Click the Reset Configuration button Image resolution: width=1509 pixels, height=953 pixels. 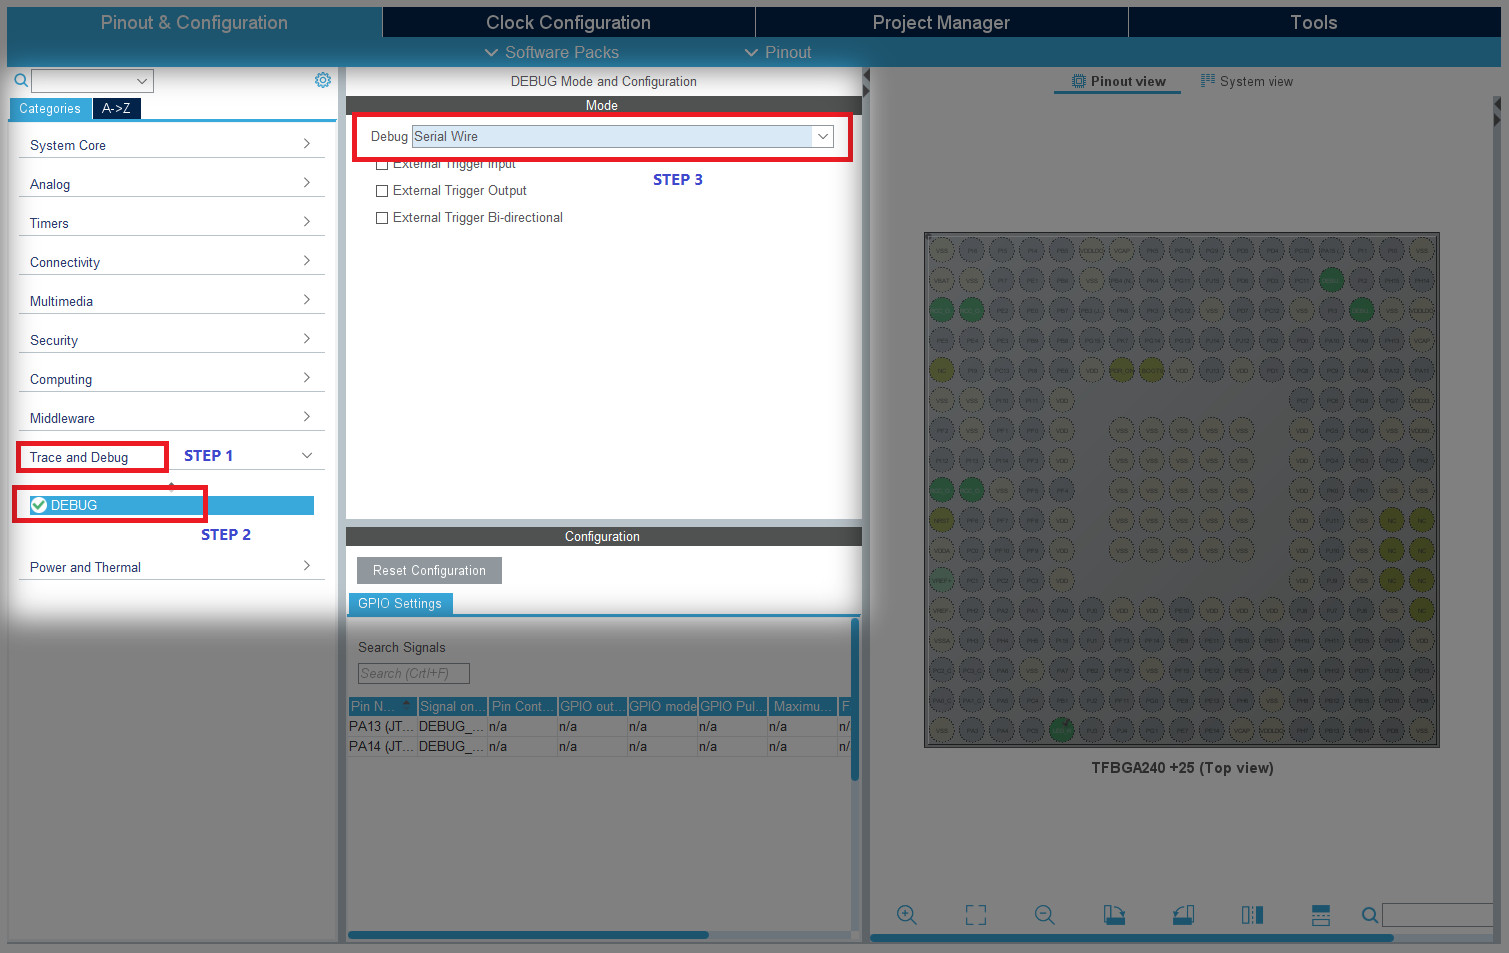click(429, 570)
